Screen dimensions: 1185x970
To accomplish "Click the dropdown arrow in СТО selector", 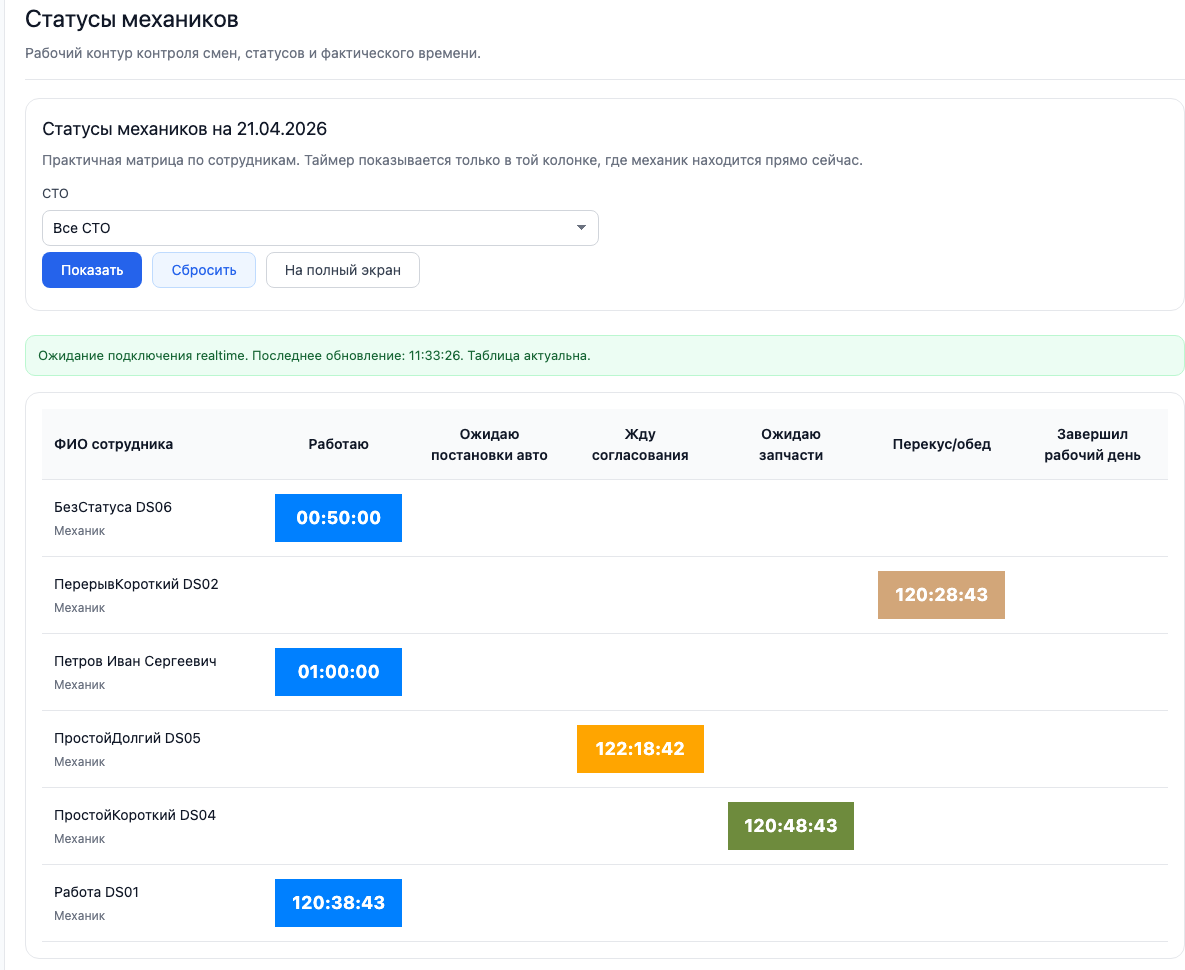I will 581,228.
